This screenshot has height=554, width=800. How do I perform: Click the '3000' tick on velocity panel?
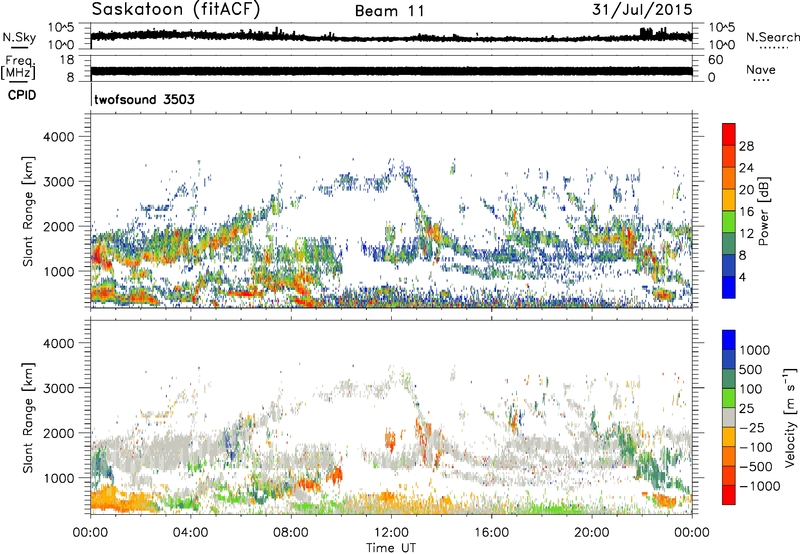click(x=58, y=388)
